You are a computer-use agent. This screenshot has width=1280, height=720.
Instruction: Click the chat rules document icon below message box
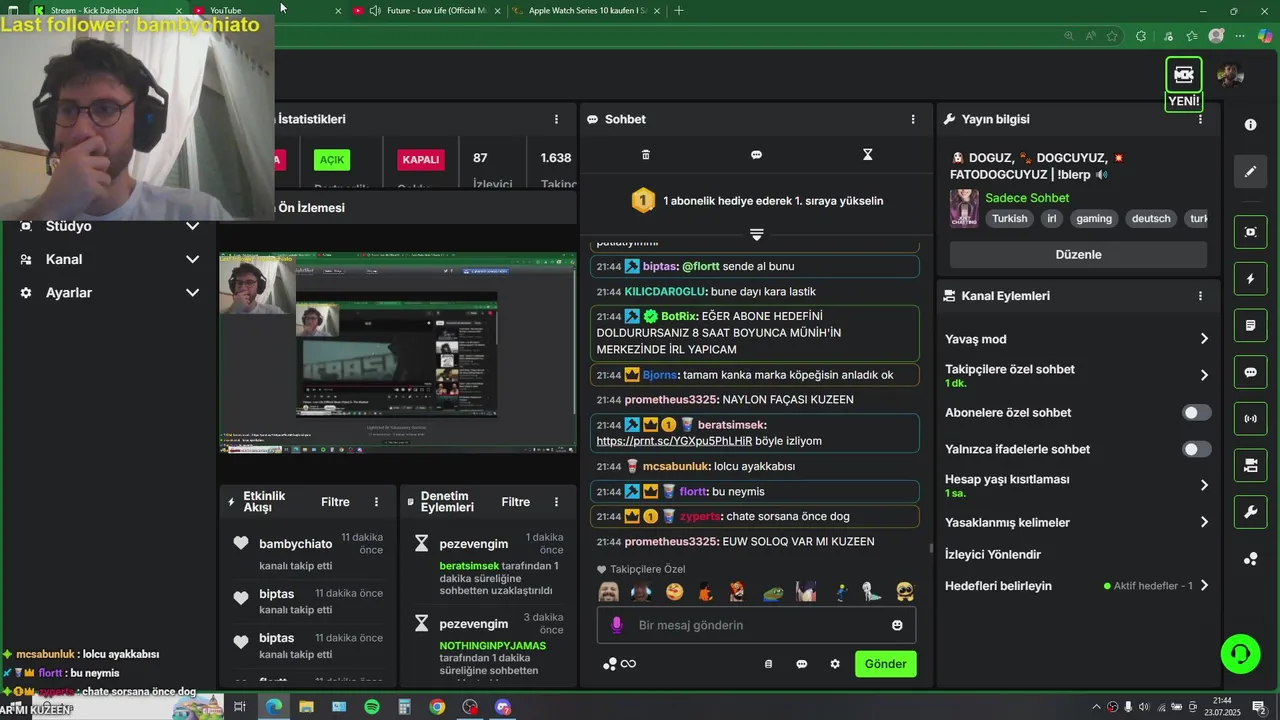point(768,664)
